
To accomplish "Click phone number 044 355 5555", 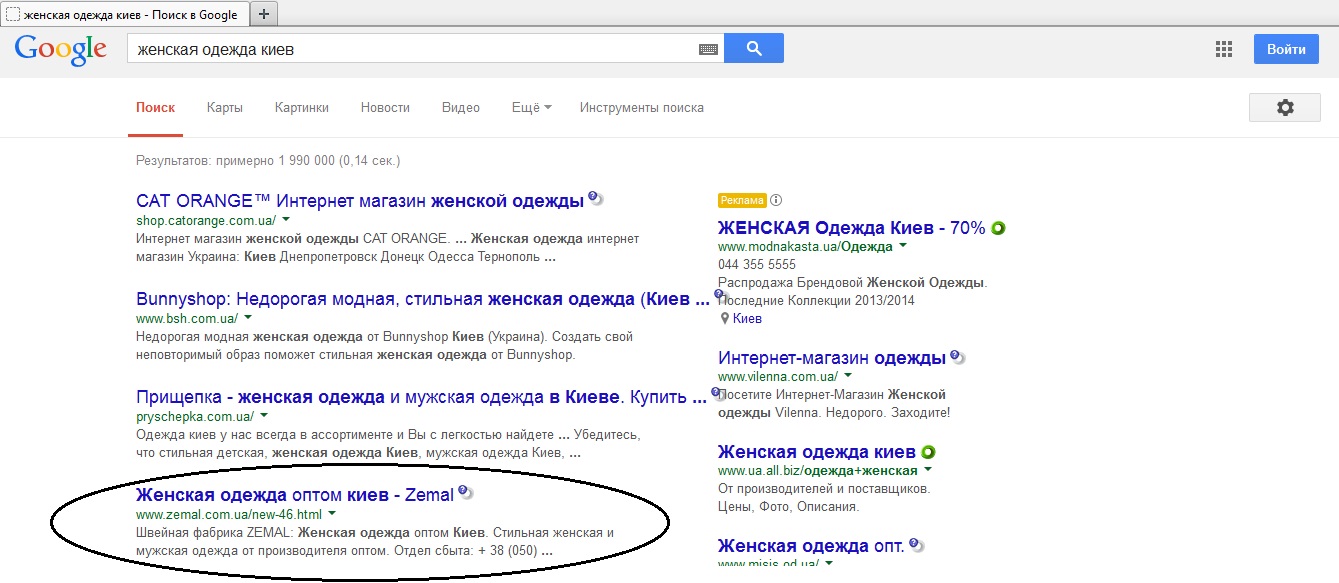I will 757,265.
